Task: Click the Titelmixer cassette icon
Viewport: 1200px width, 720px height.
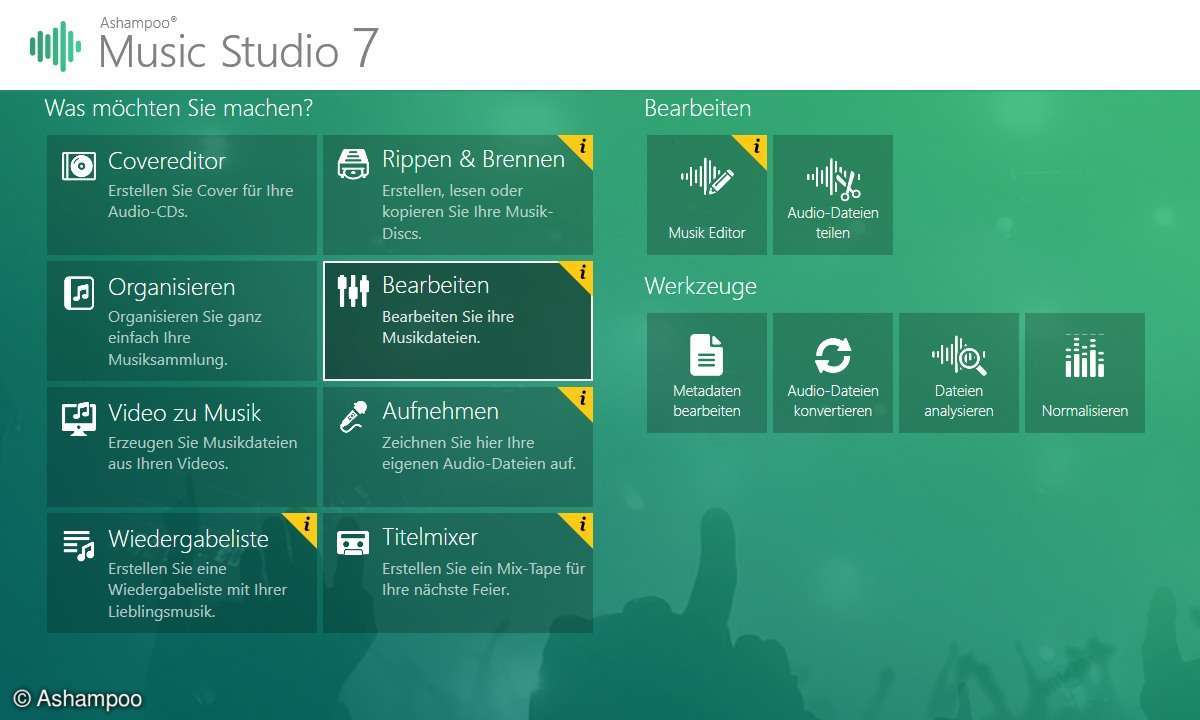Action: click(x=353, y=543)
